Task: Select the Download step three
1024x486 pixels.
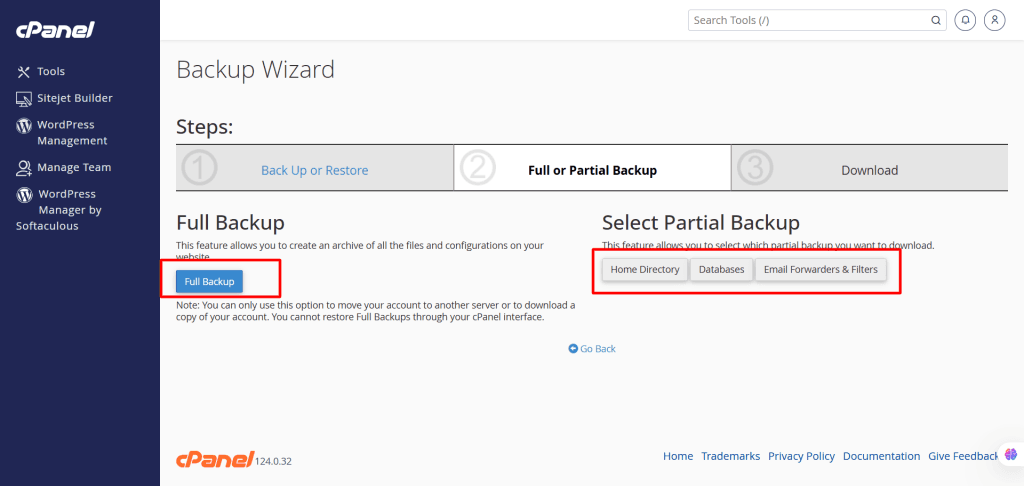Action: coord(869,168)
